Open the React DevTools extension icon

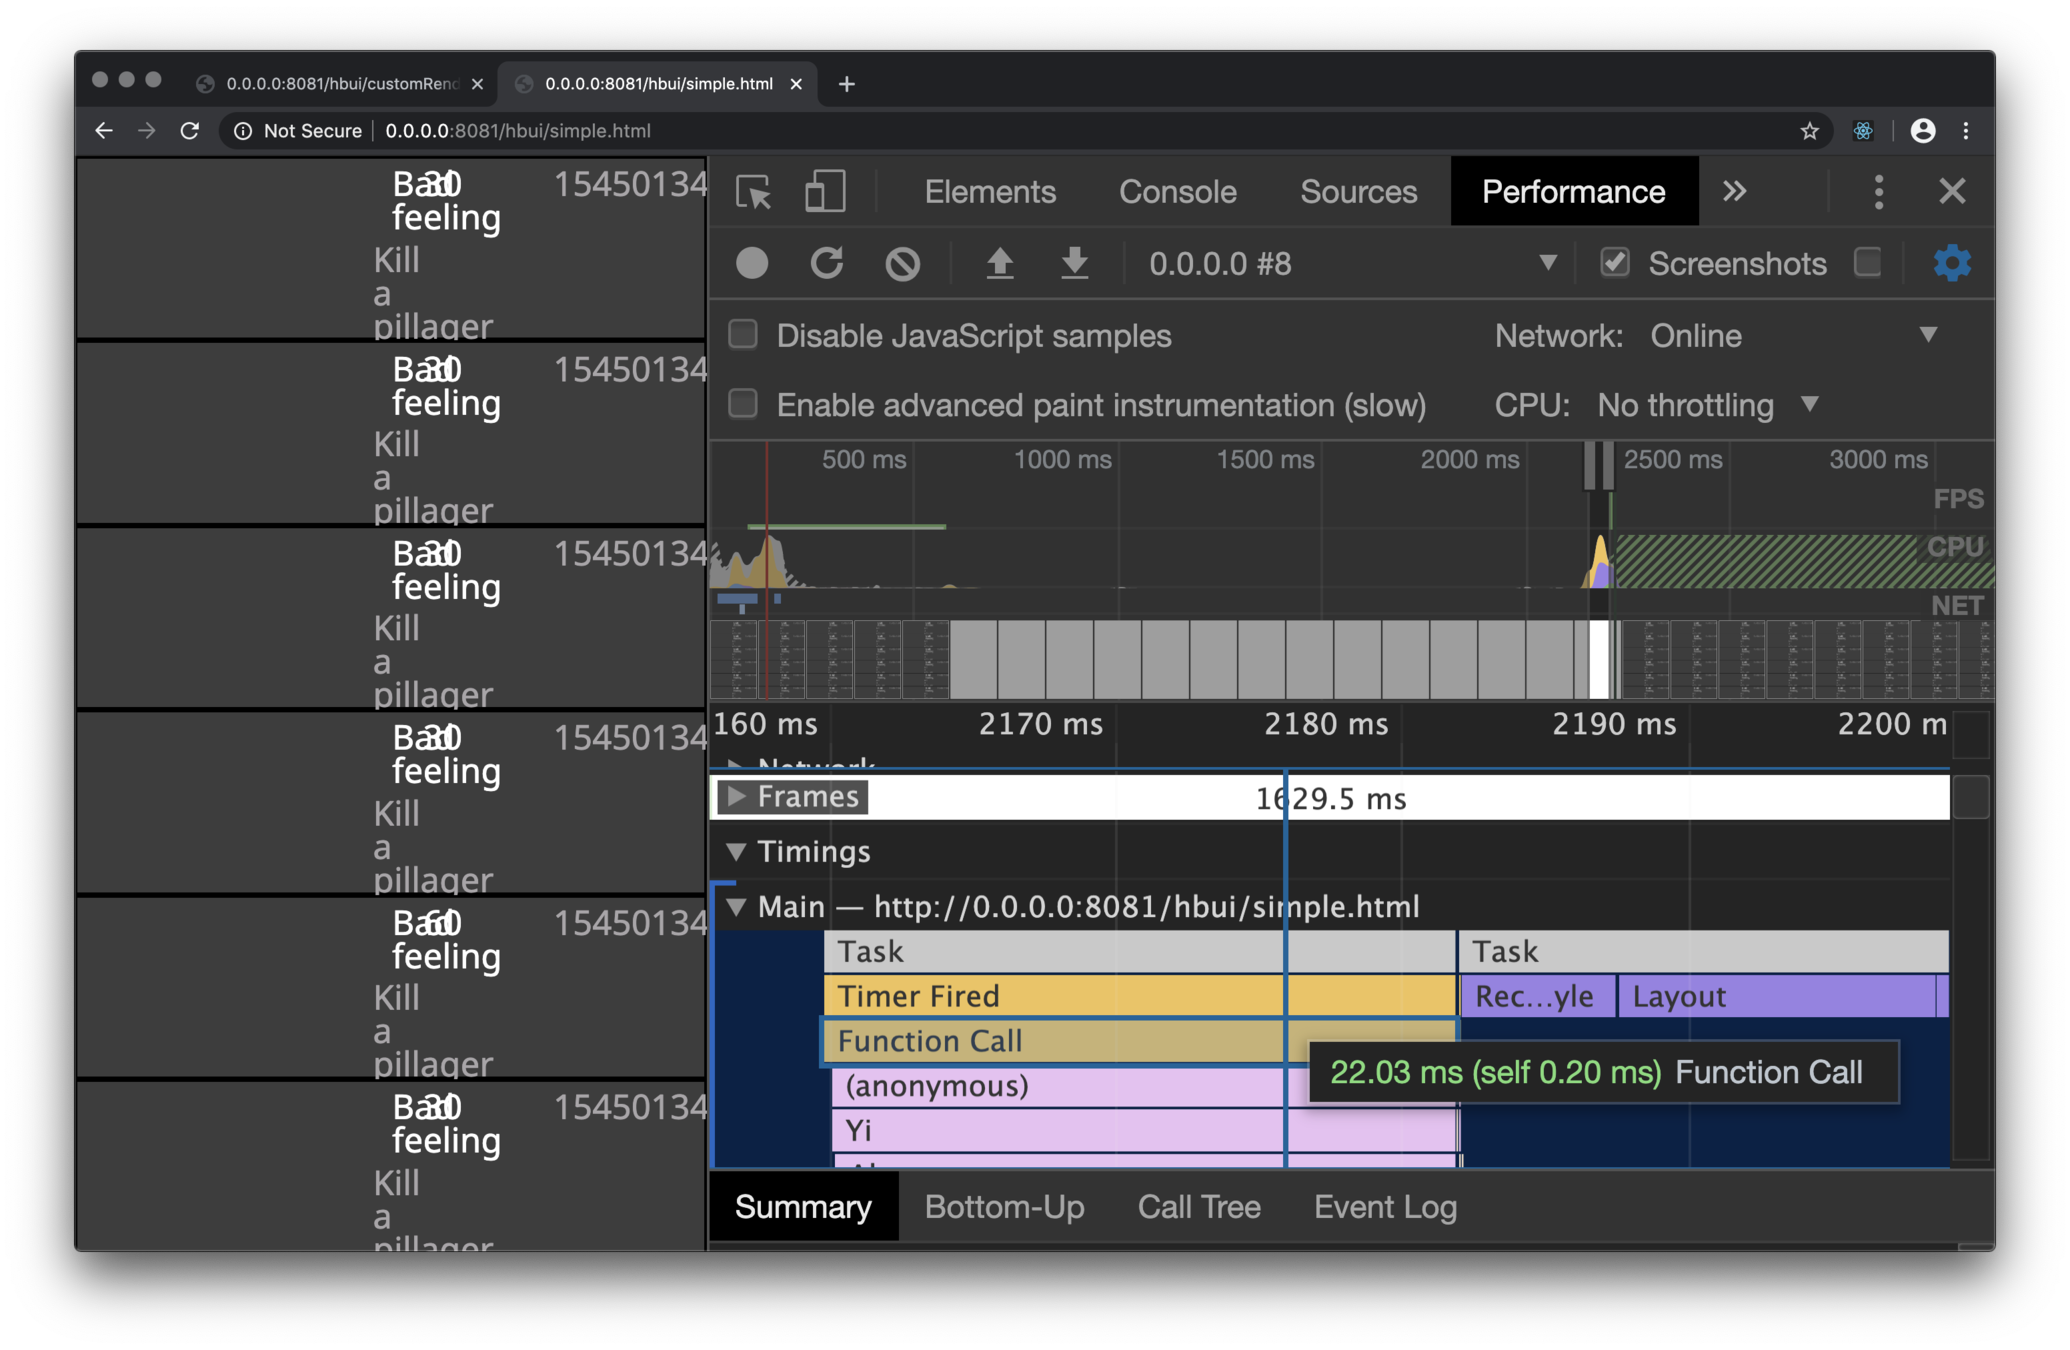click(1862, 131)
